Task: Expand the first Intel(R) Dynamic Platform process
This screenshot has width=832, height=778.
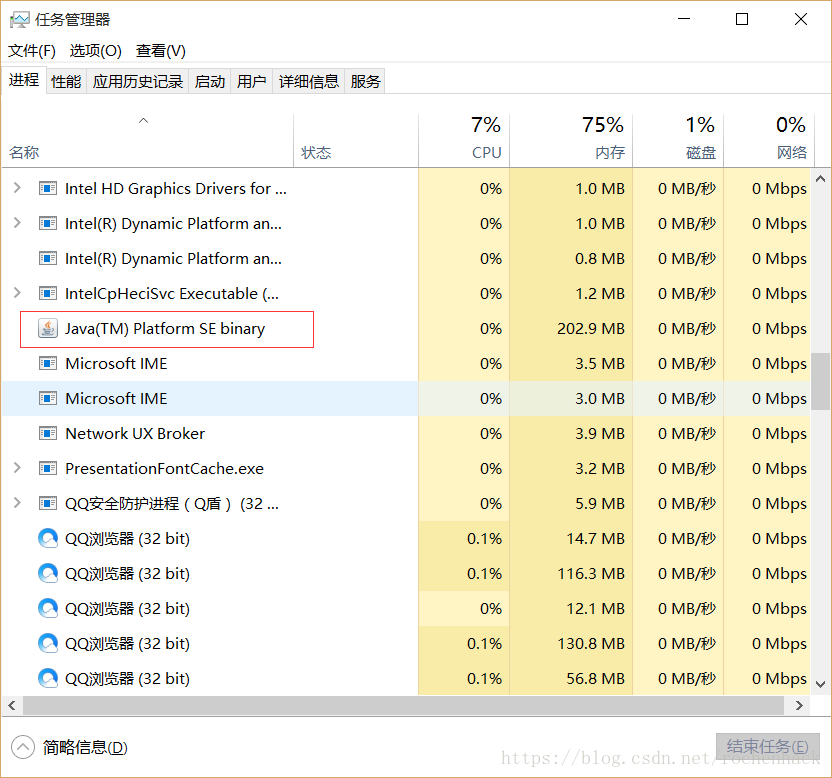Action: (x=17, y=223)
